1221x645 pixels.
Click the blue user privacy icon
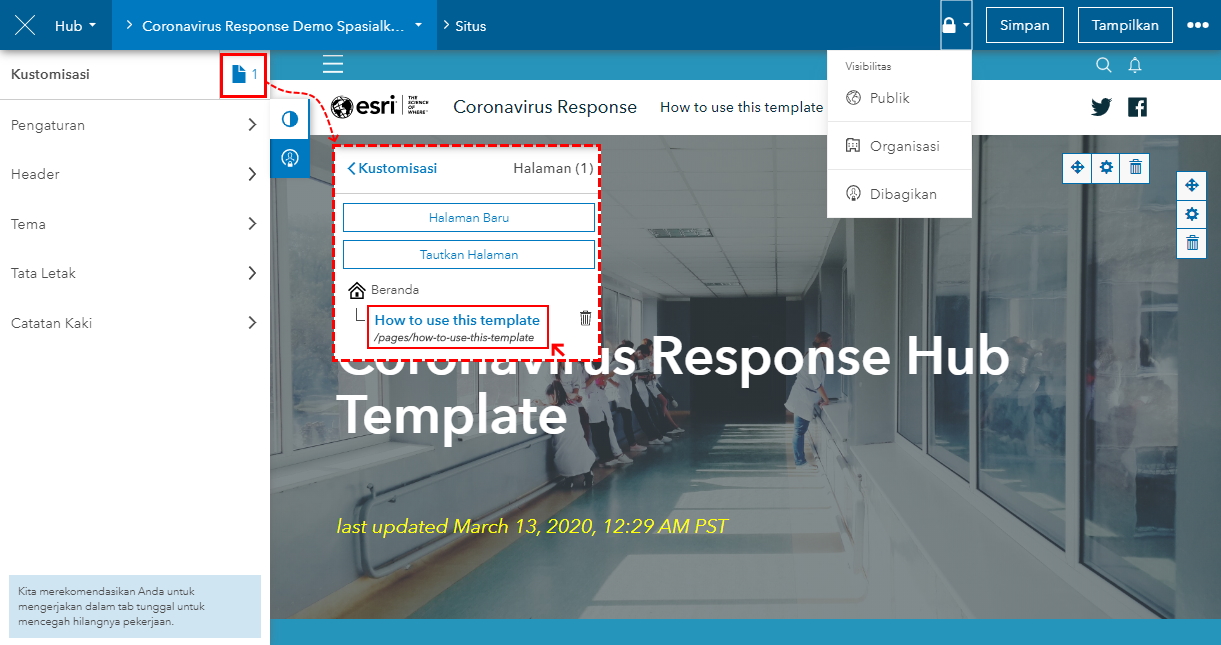290,158
